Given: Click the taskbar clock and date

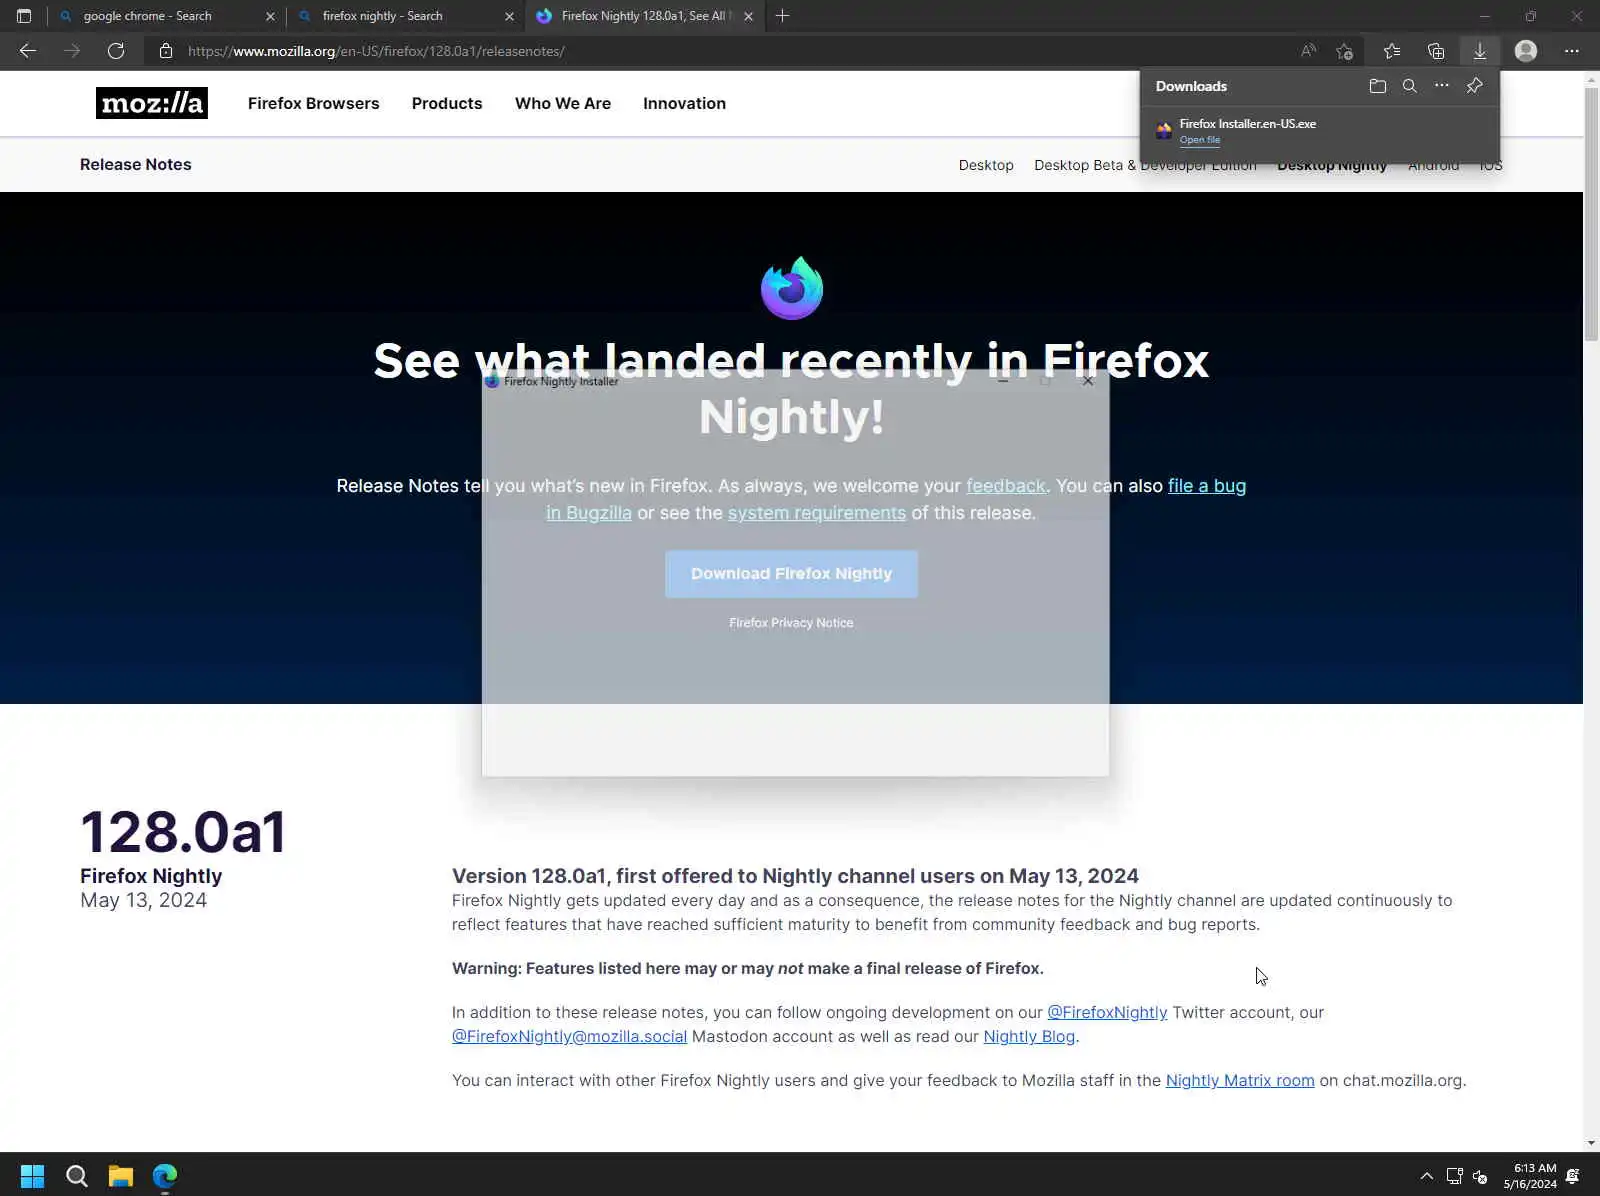Looking at the screenshot, I should click(1530, 1176).
